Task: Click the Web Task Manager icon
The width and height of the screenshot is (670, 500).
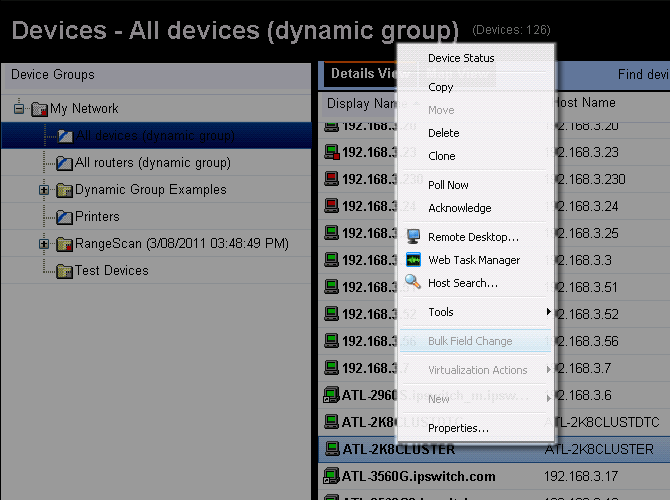Action: click(x=413, y=259)
